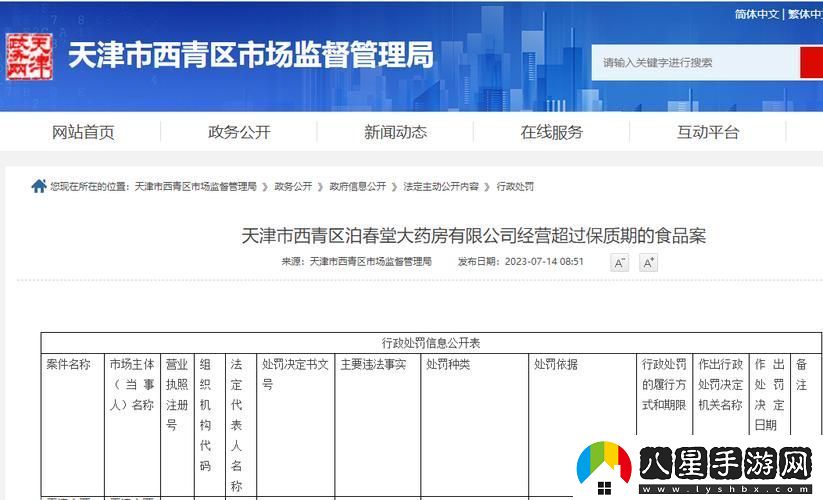This screenshot has width=823, height=500.
Task: Increase font size with the A+ button
Action: pyautogui.click(x=648, y=262)
